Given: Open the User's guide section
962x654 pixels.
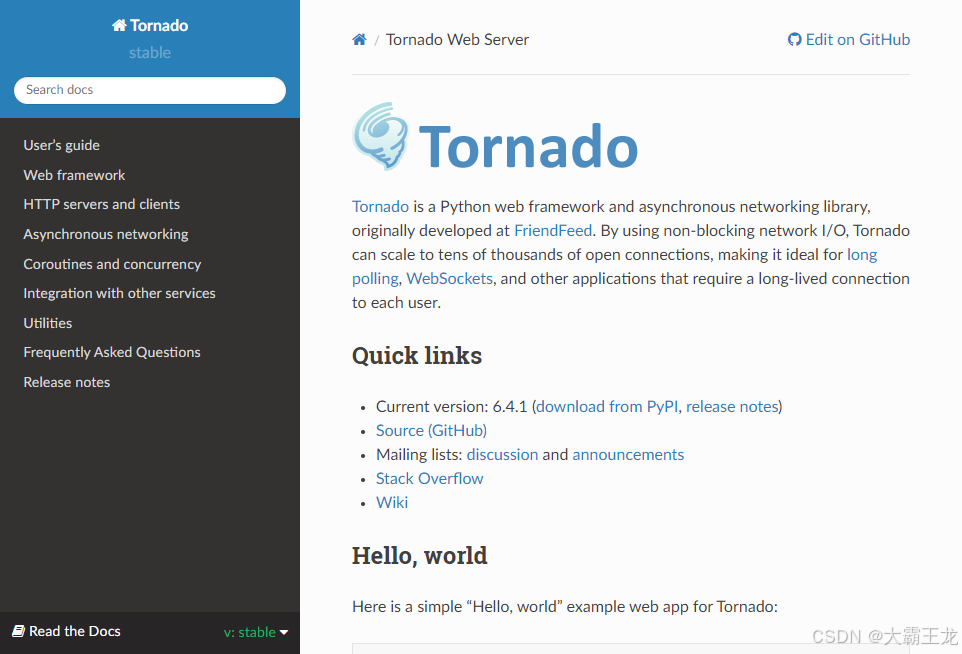Looking at the screenshot, I should (x=61, y=145).
